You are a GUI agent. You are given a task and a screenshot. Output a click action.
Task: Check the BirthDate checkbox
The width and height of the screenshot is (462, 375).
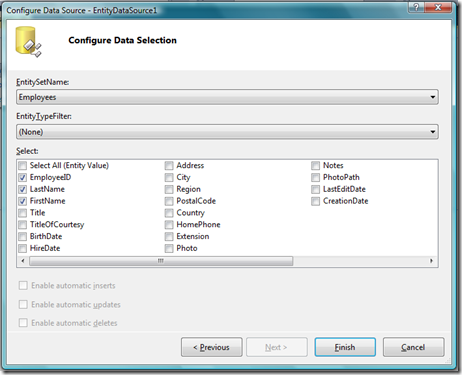(23, 237)
